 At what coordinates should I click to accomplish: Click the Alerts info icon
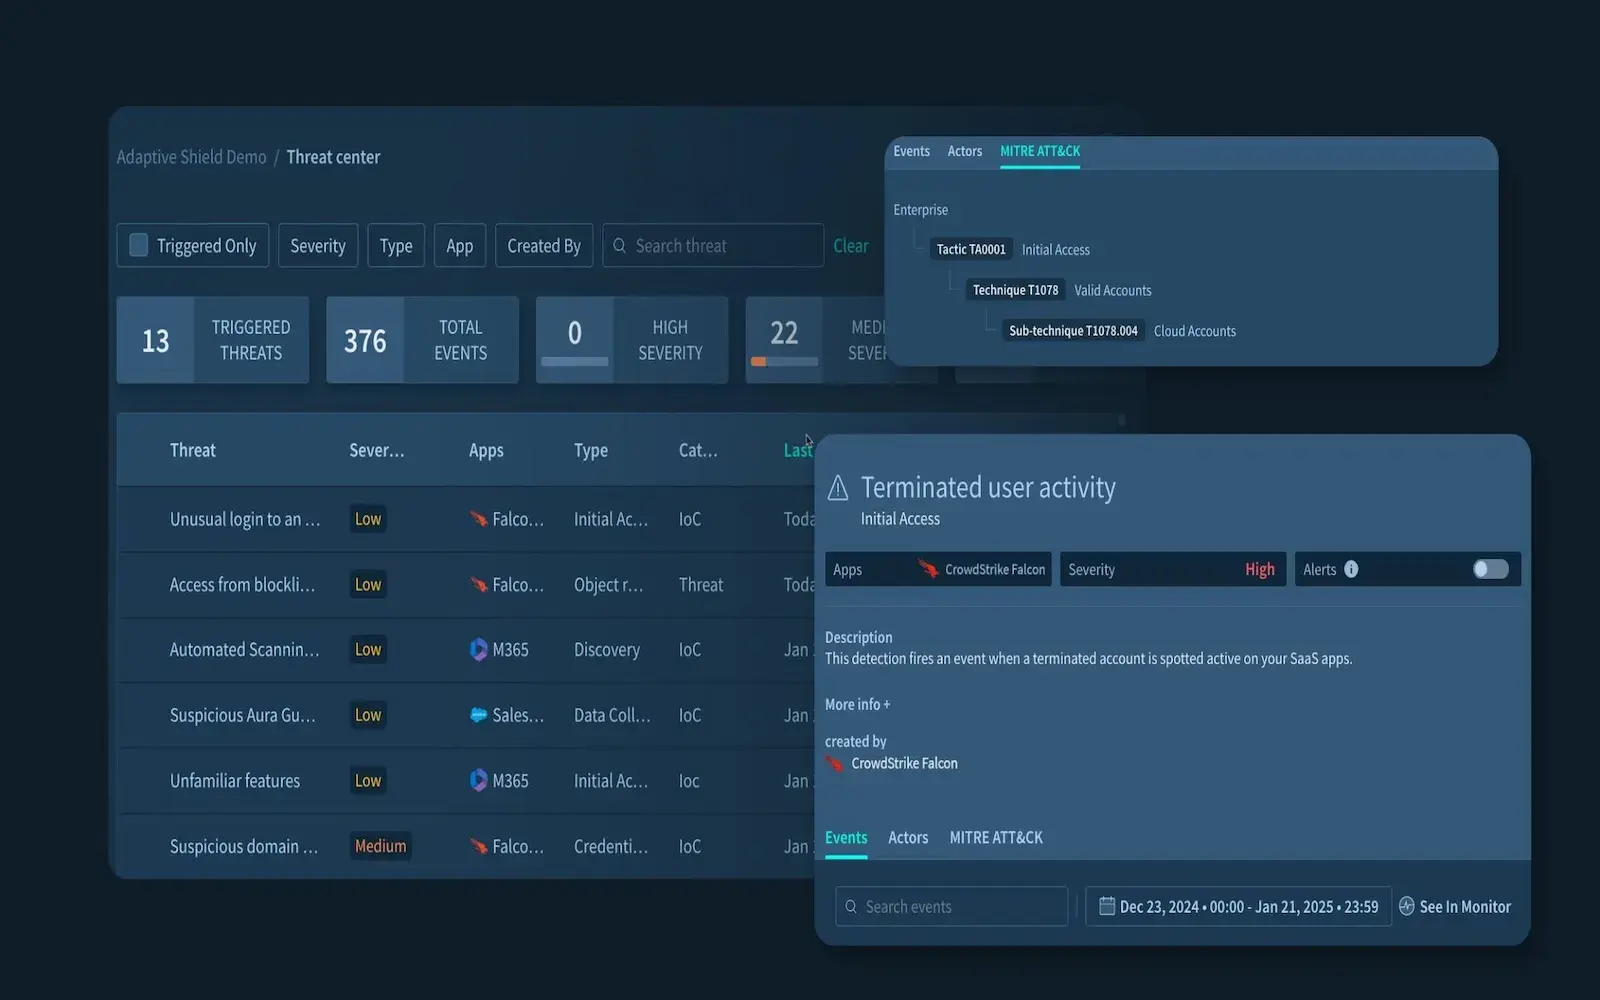tap(1351, 569)
